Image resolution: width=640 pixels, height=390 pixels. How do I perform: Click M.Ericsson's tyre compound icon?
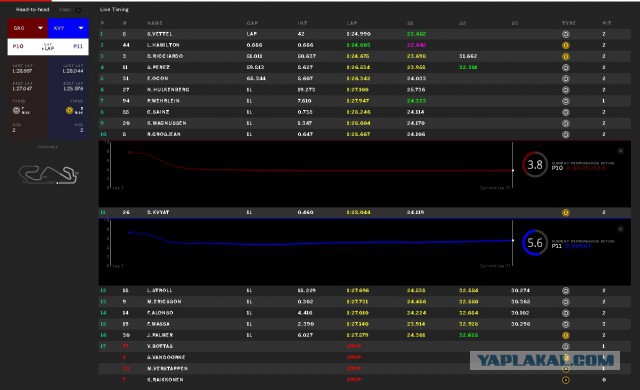(566, 302)
